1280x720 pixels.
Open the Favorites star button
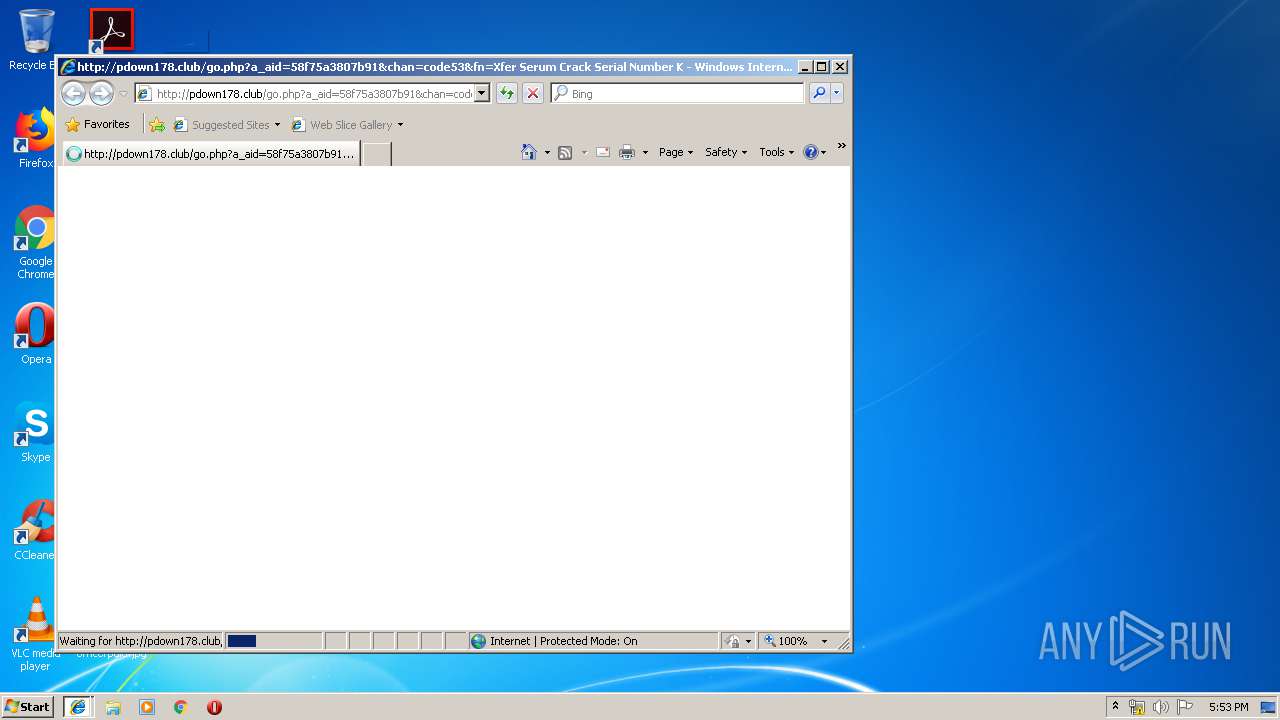tap(97, 125)
